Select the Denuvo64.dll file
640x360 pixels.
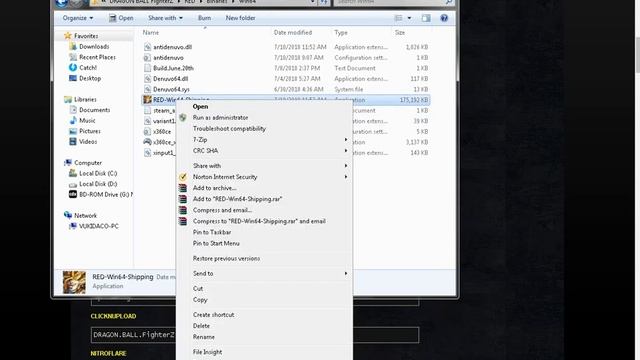[170, 79]
